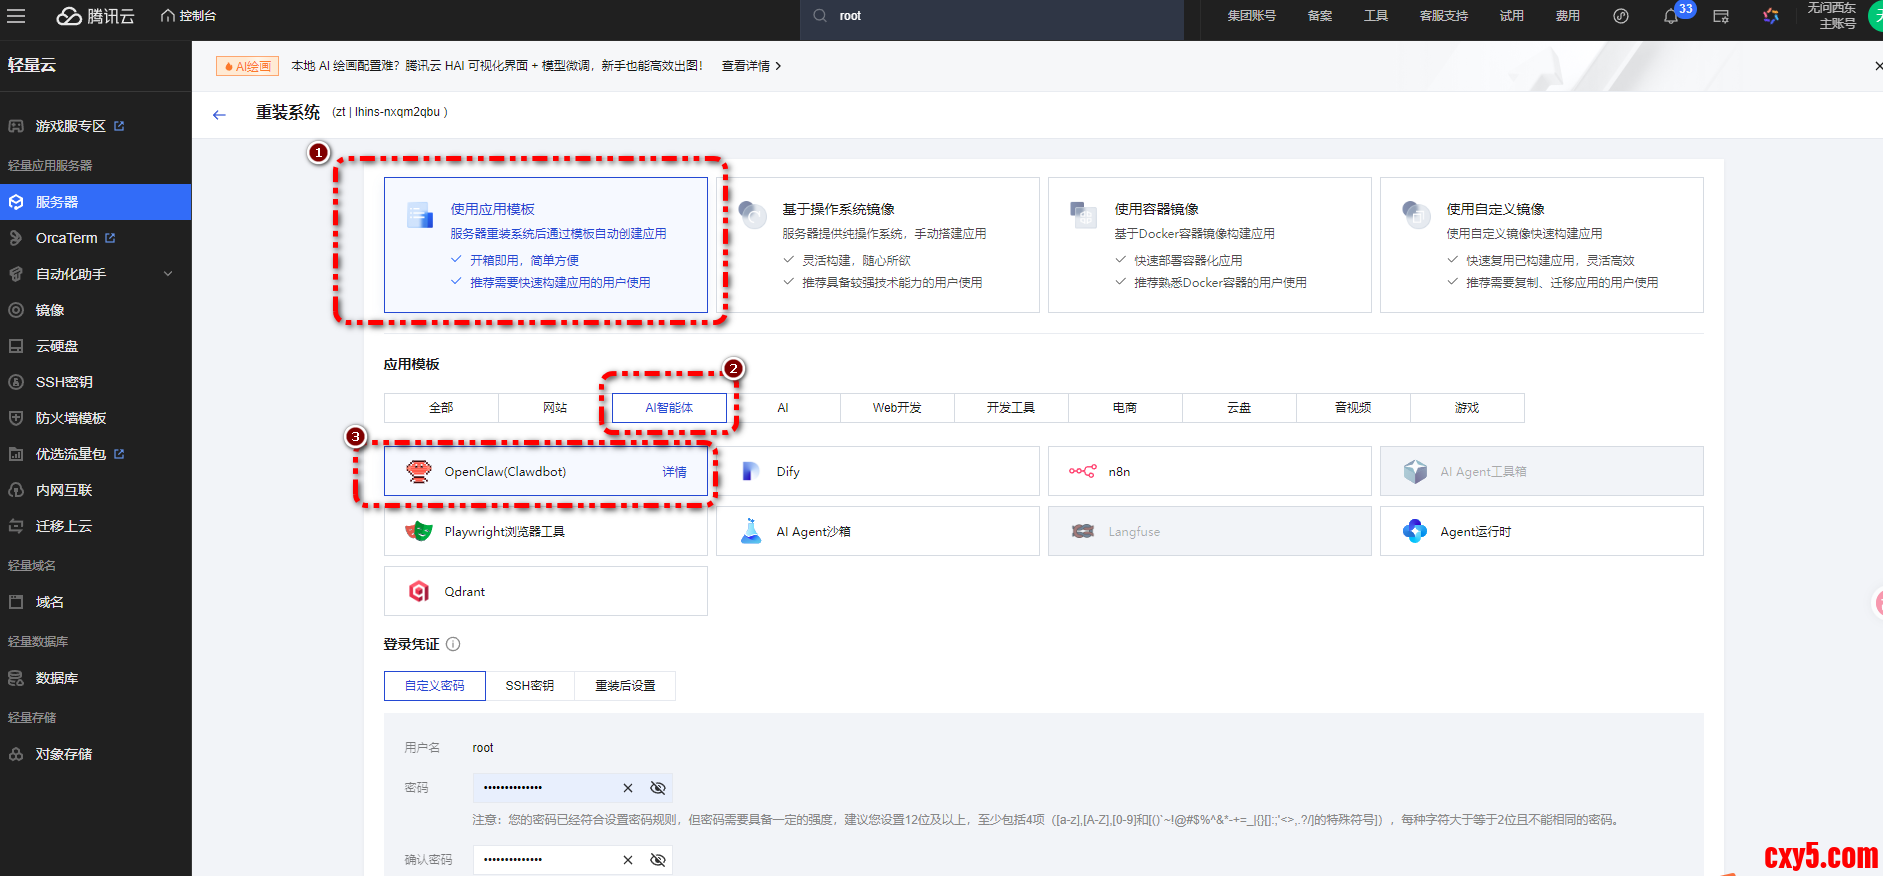Click the info icon next to 登录凭证
Viewport: 1883px width, 876px height.
tap(453, 644)
